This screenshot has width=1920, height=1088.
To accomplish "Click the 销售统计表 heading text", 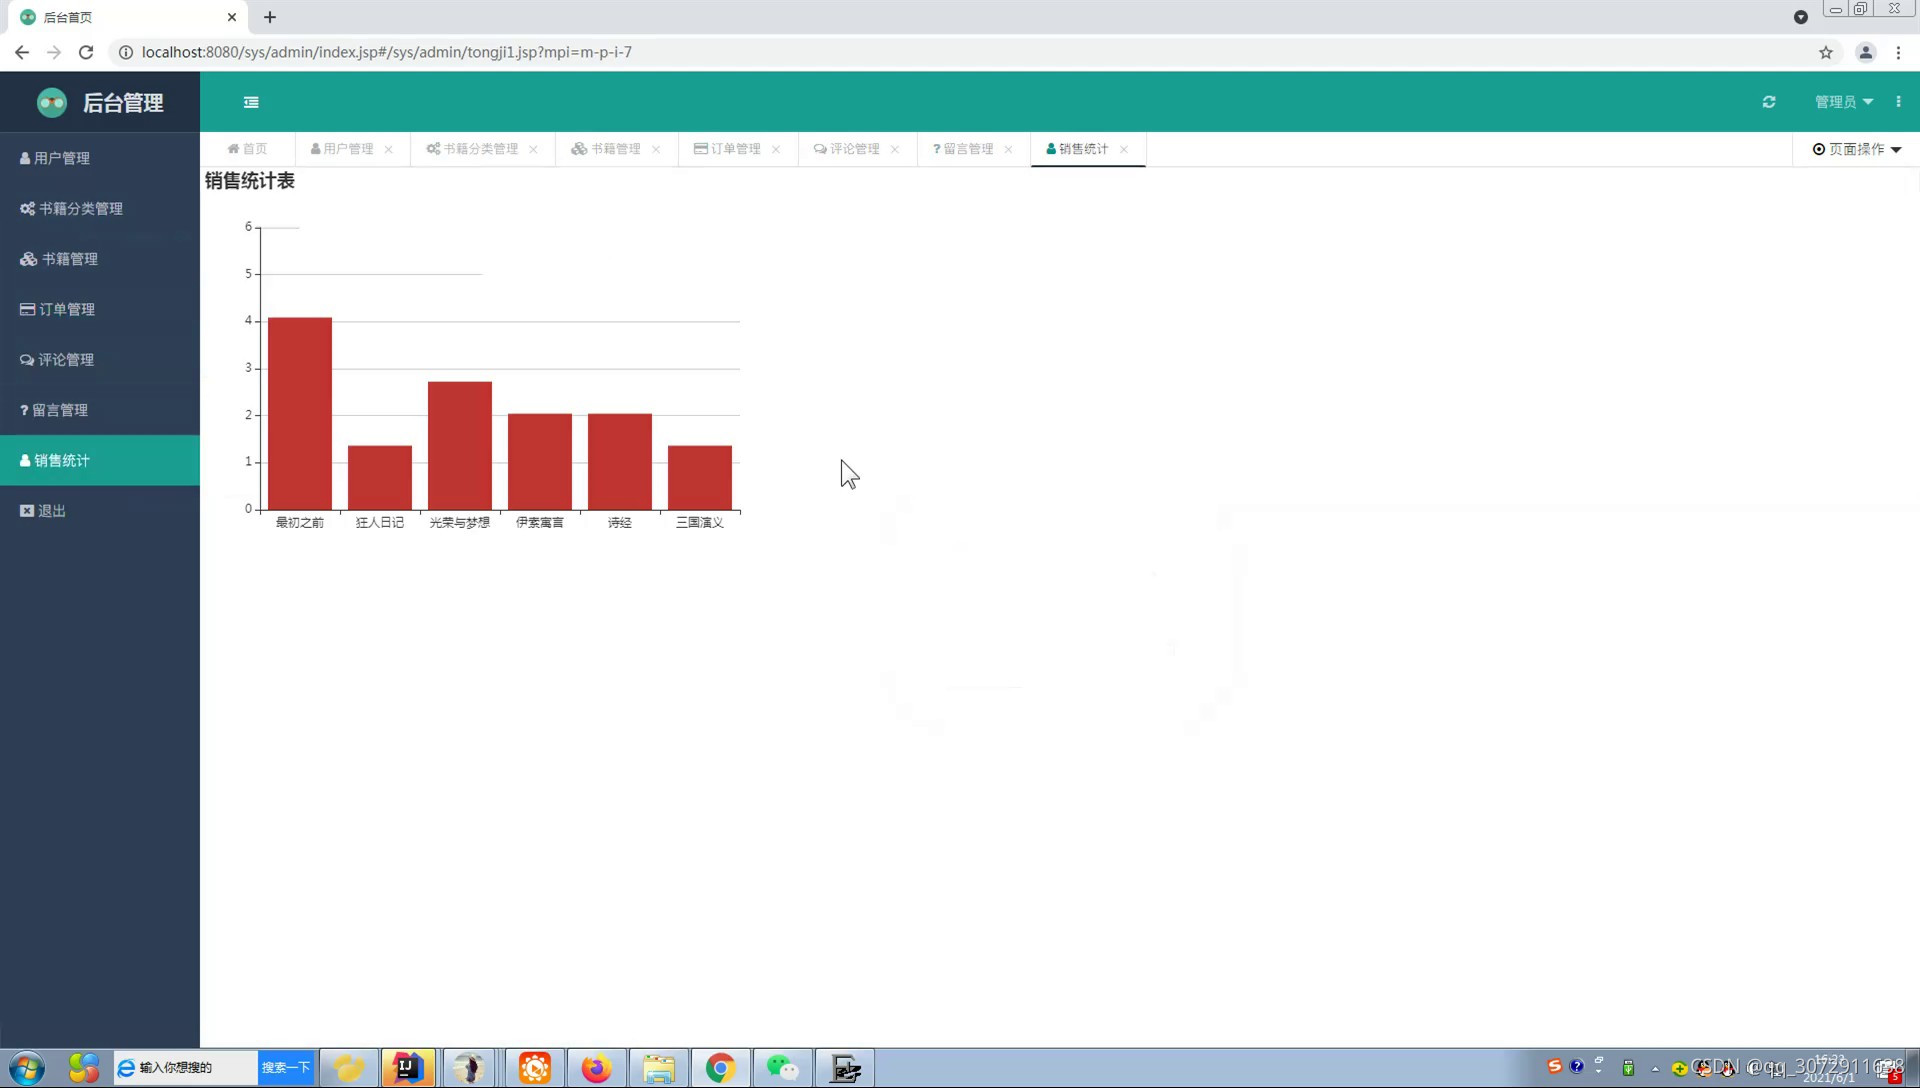I will (x=250, y=181).
